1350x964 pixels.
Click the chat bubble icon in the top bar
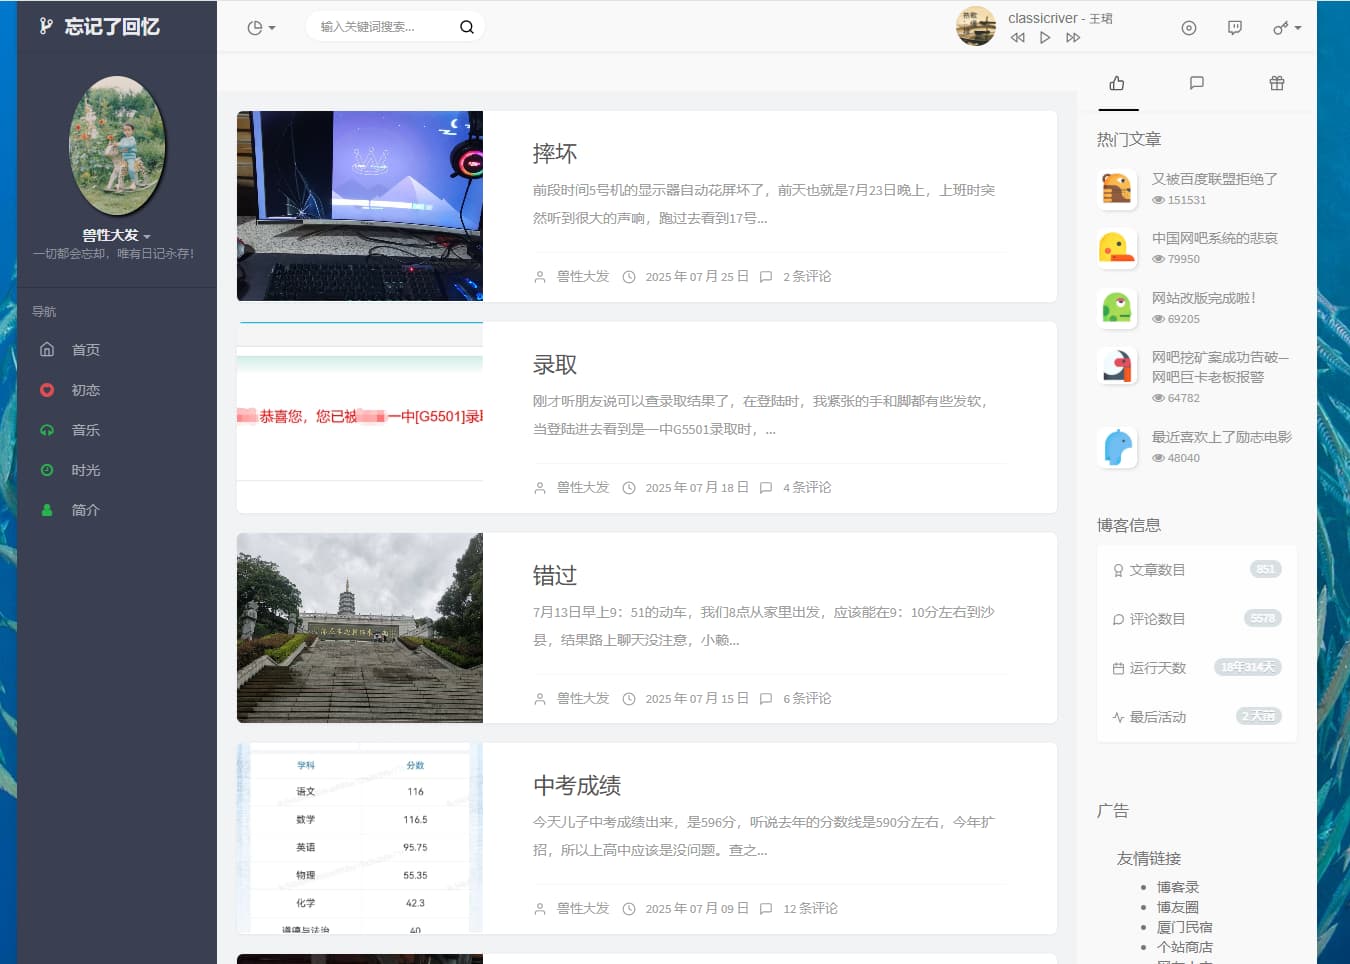coord(1235,28)
